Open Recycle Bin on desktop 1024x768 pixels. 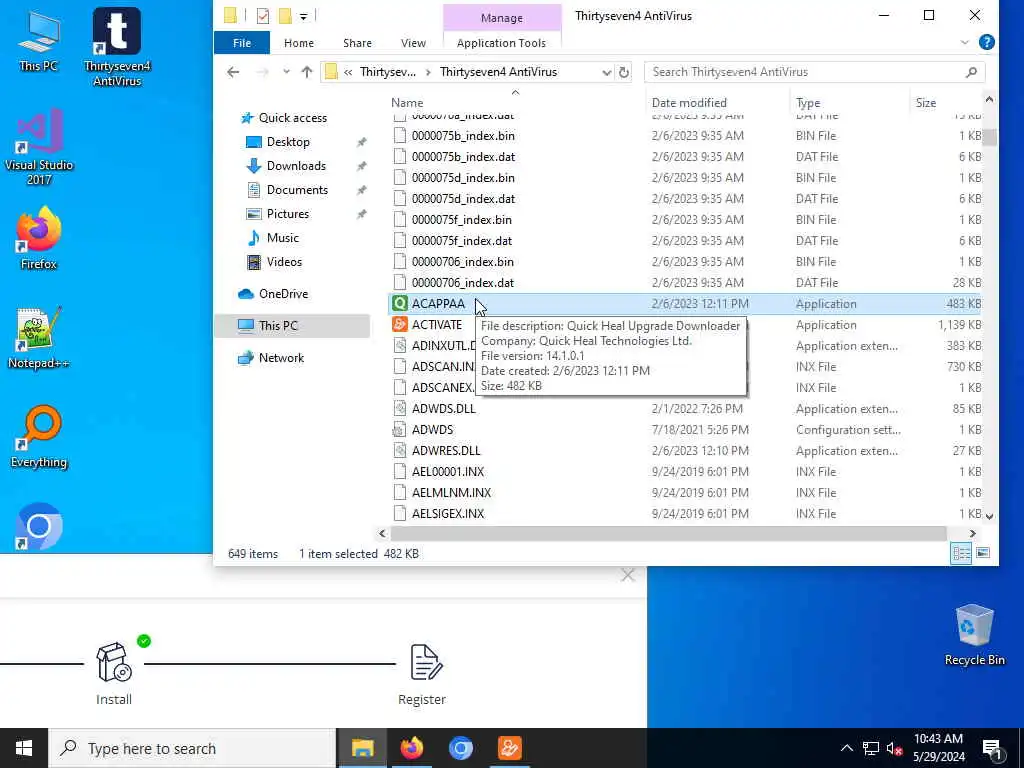coord(974,635)
